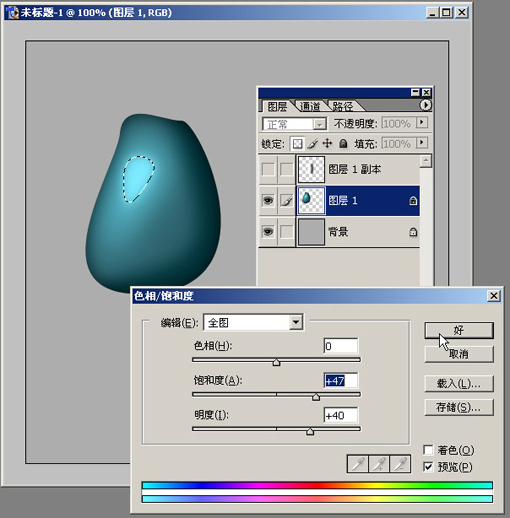
Task: Switch to the 图层 tab
Action: click(x=277, y=107)
